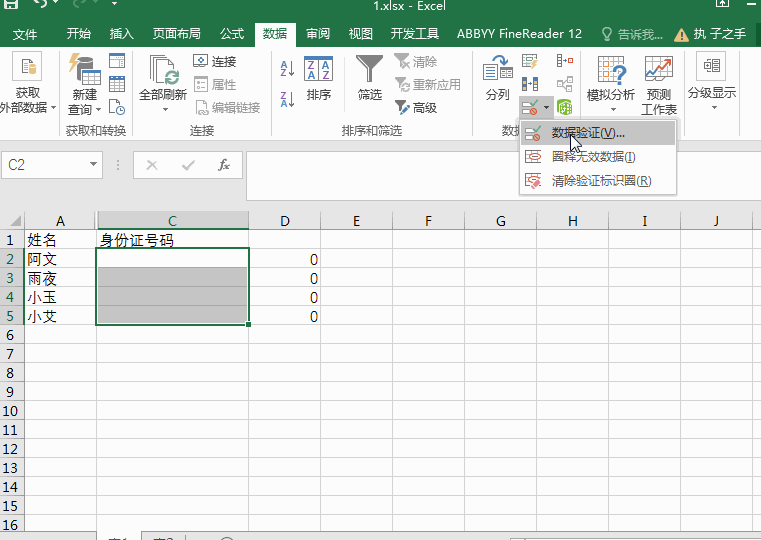
Task: Switch to the 插入 tab
Action: [x=121, y=33]
